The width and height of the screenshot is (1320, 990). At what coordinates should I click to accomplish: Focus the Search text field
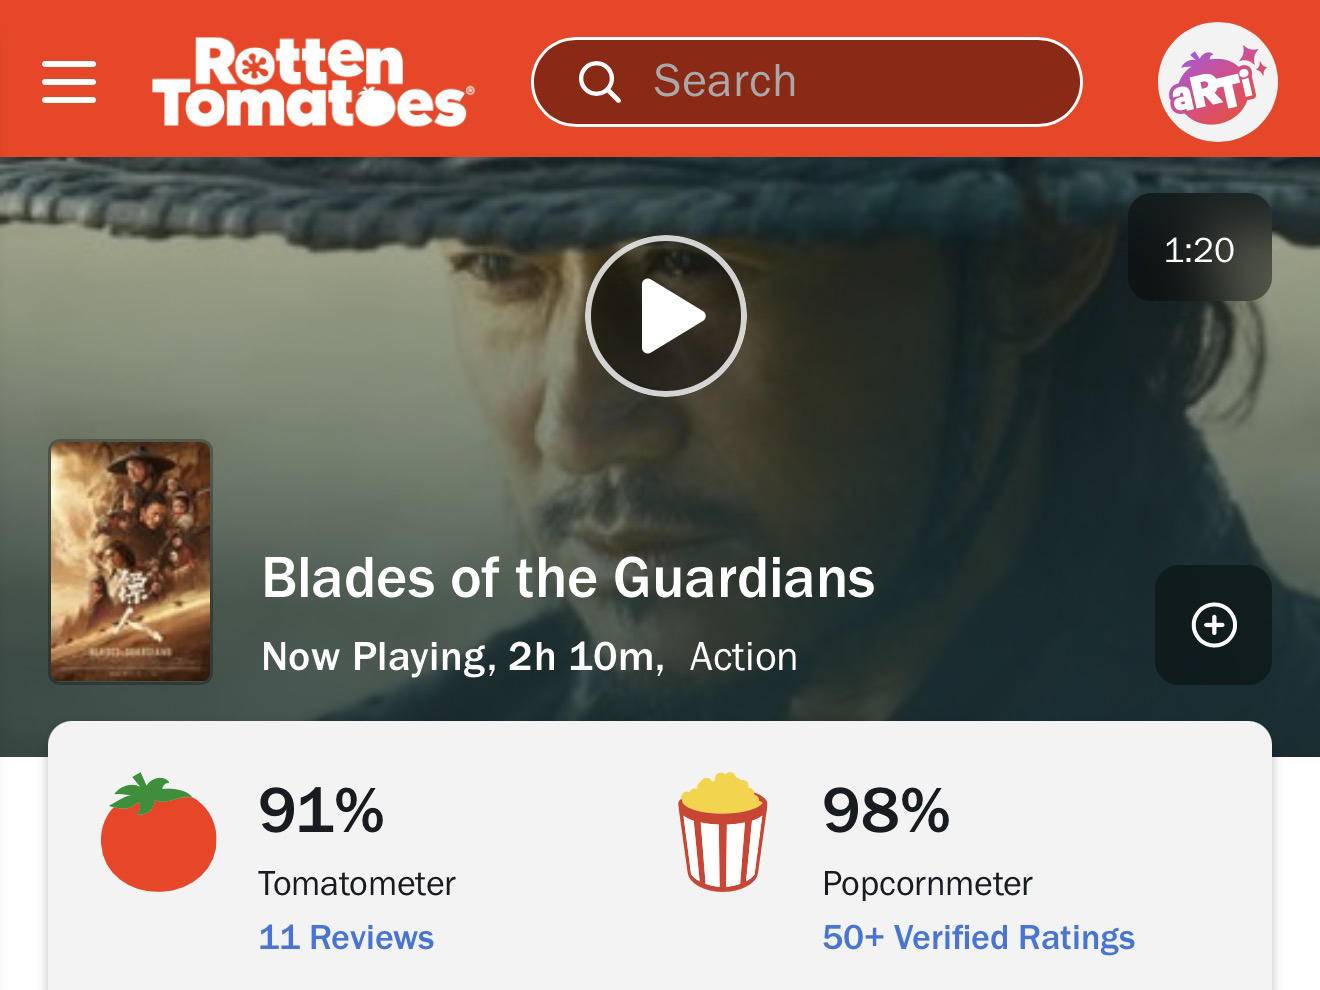click(x=840, y=82)
